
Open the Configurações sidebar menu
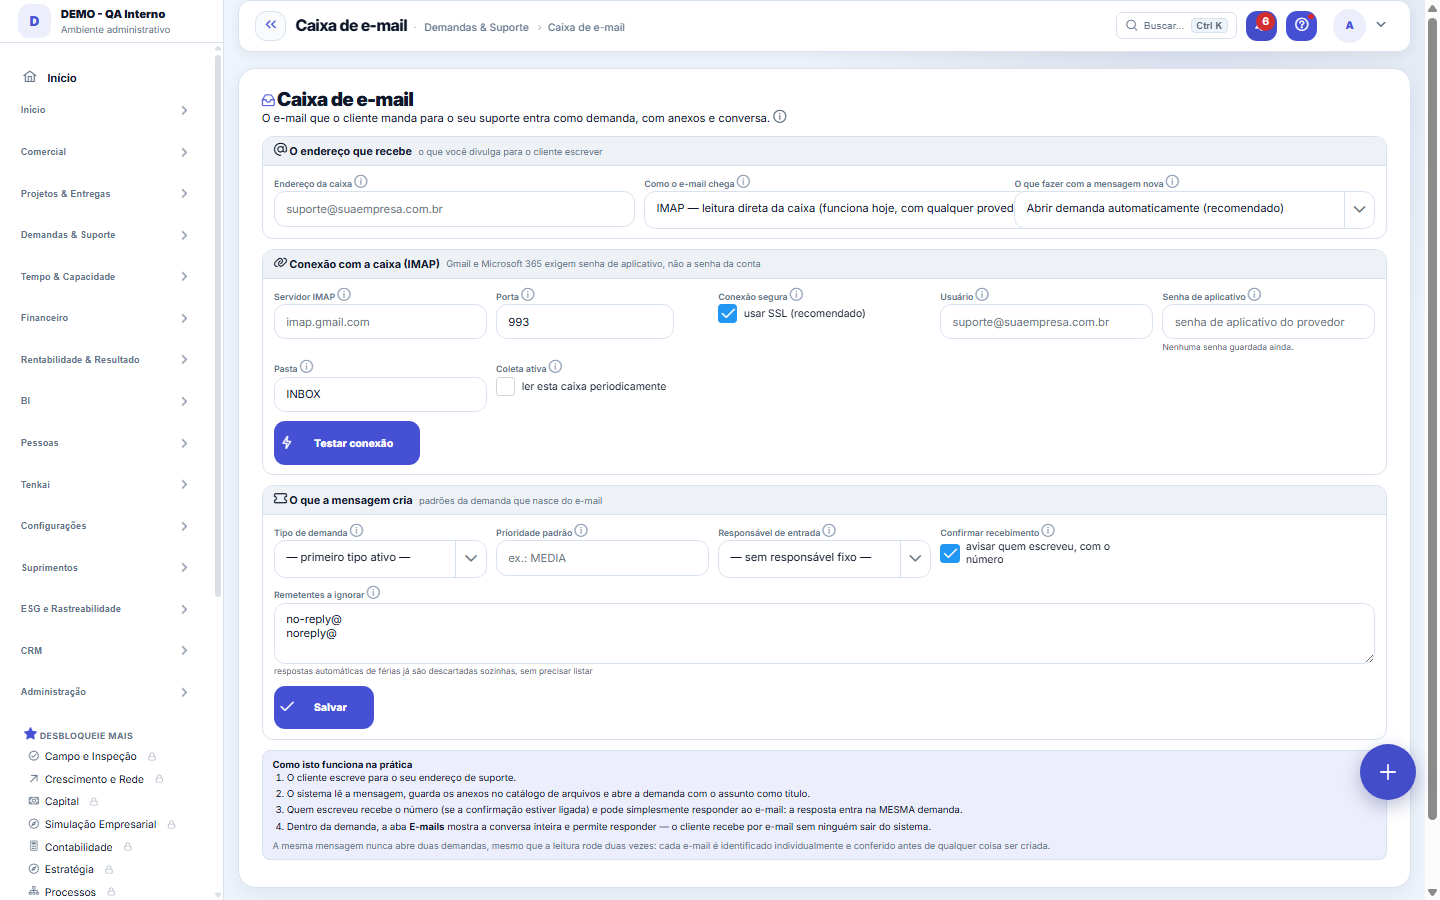[104, 526]
